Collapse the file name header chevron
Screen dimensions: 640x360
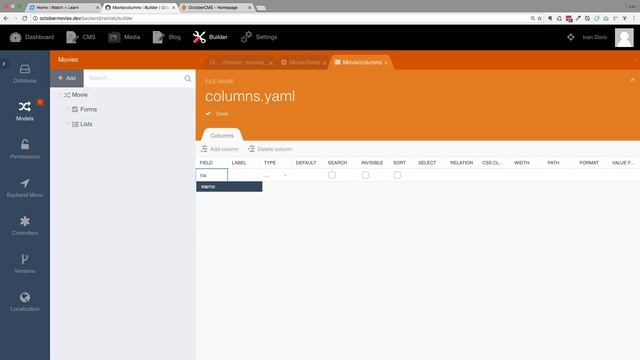(x=633, y=80)
